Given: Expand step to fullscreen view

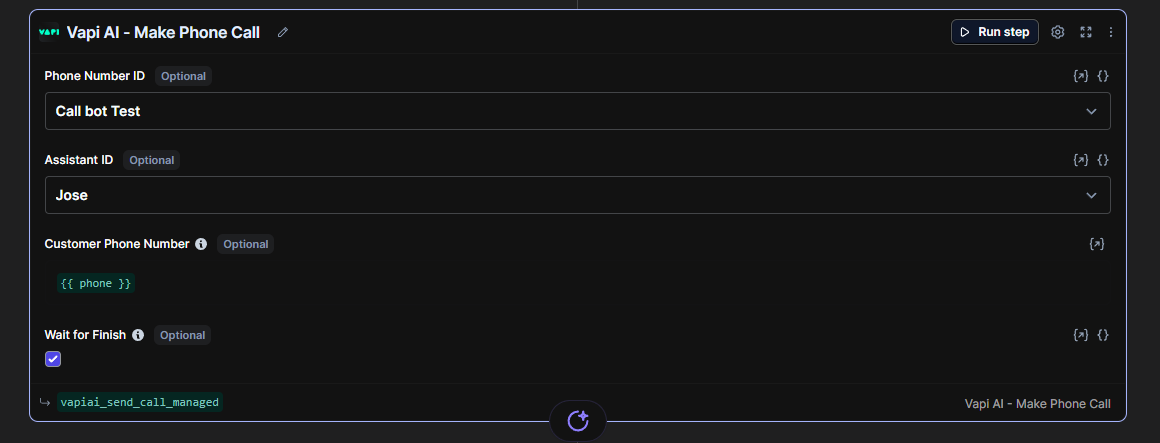Looking at the screenshot, I should click(1086, 32).
